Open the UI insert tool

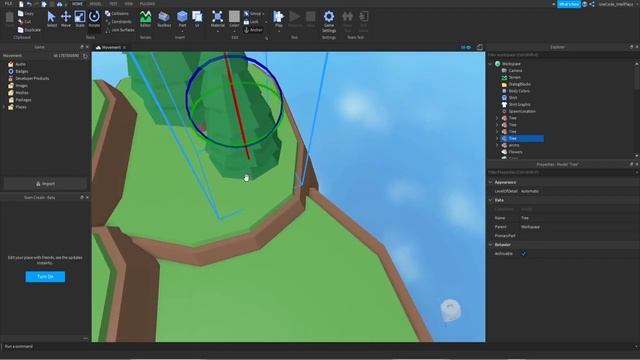point(197,19)
